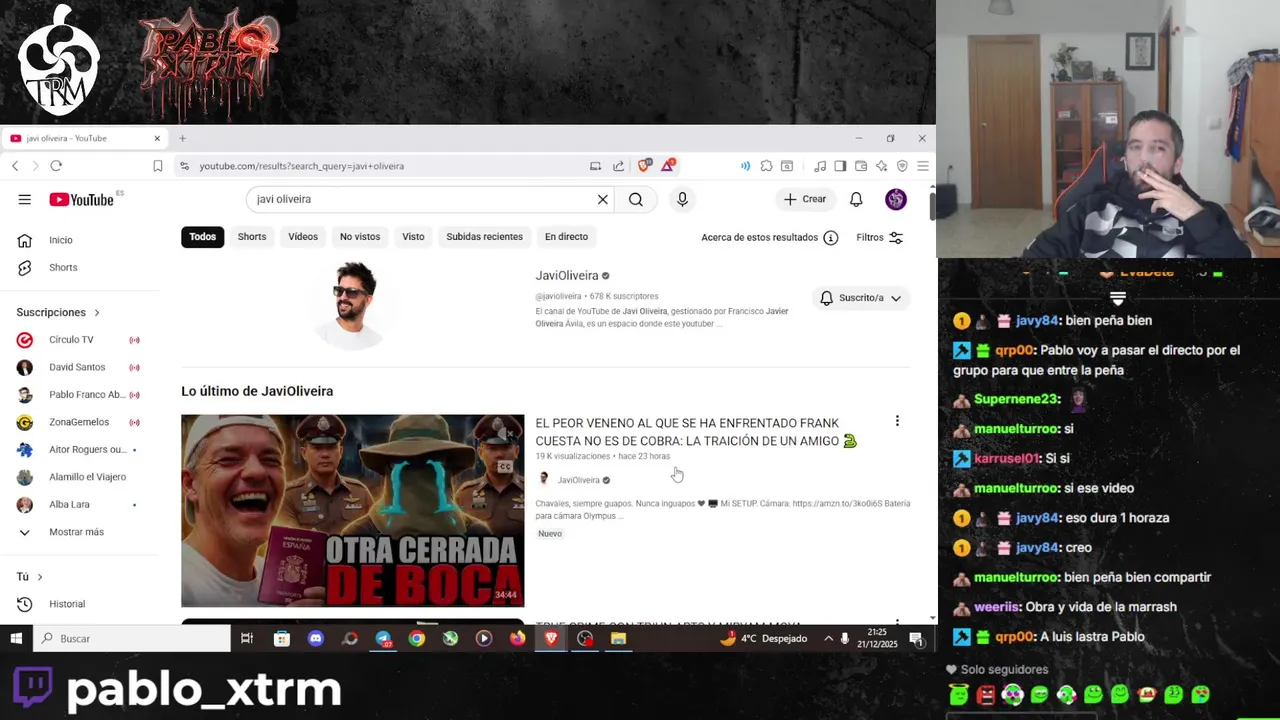Open the account avatar menu
Image resolution: width=1280 pixels, height=720 pixels.
896,199
